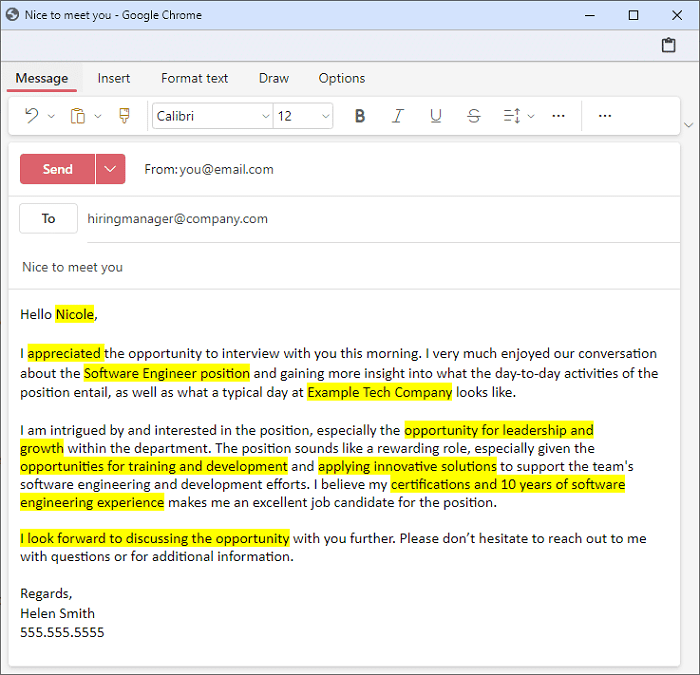This screenshot has width=700, height=675.
Task: Open the Calibri font name dropdown
Action: click(x=212, y=116)
